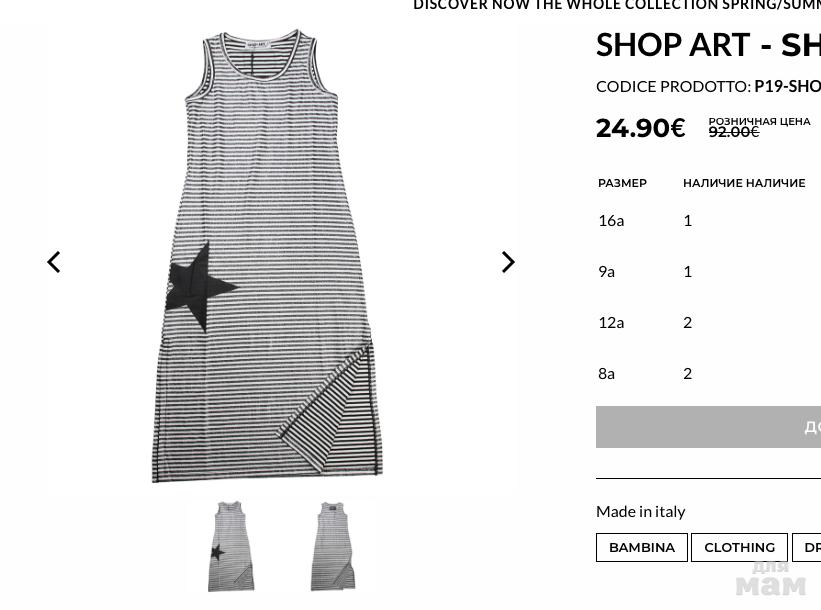Open the second dress thumbnail without the star
Viewport: 821px width, 610px height.
click(333, 546)
